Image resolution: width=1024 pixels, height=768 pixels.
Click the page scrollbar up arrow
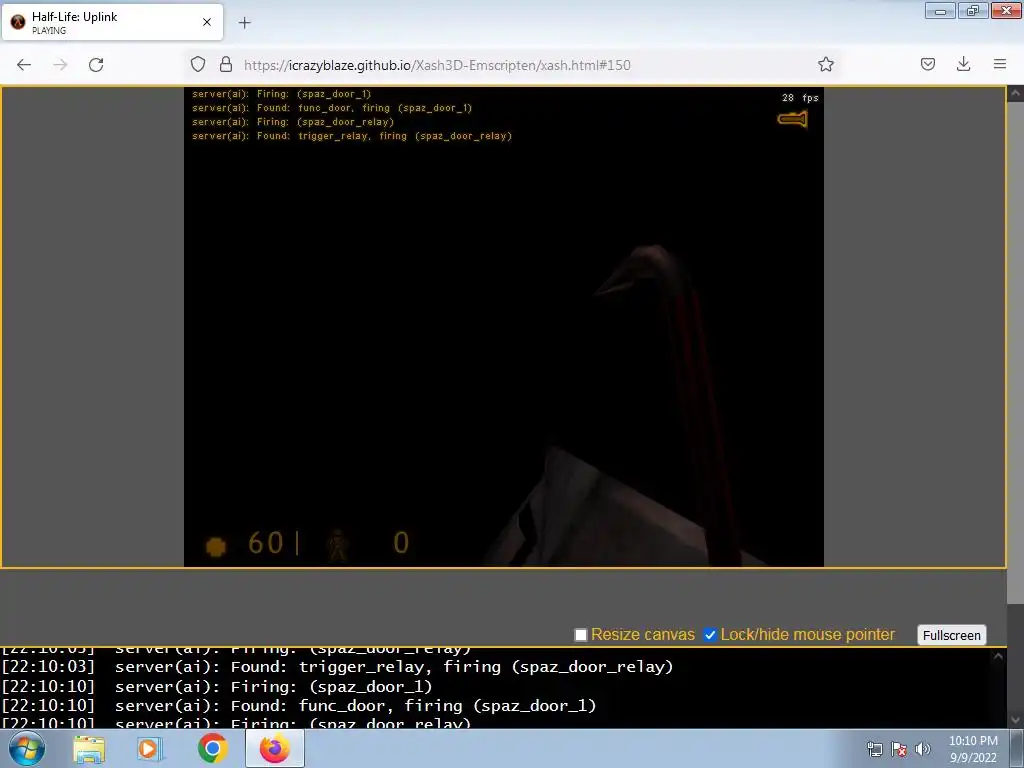(1016, 94)
